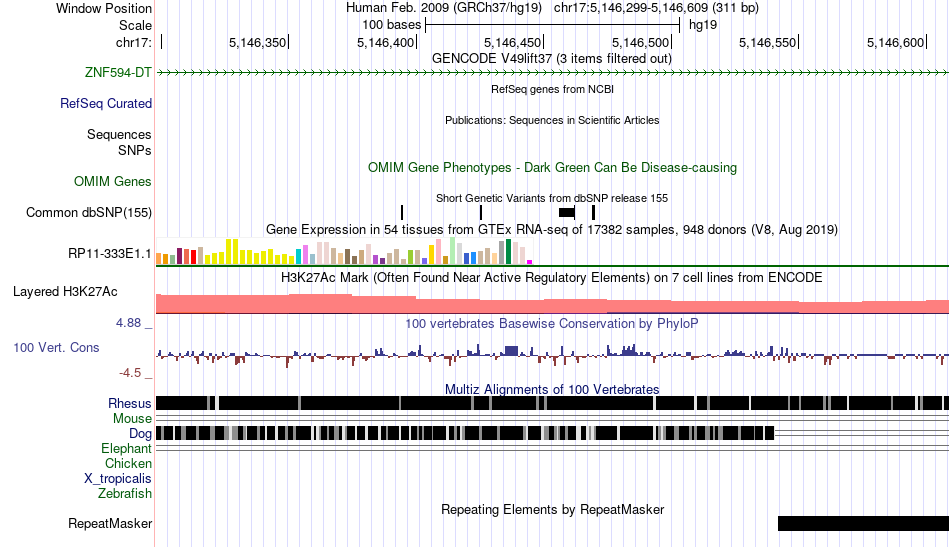Click the 100 bases scale bar text
This screenshot has width=950, height=547.
(391, 25)
